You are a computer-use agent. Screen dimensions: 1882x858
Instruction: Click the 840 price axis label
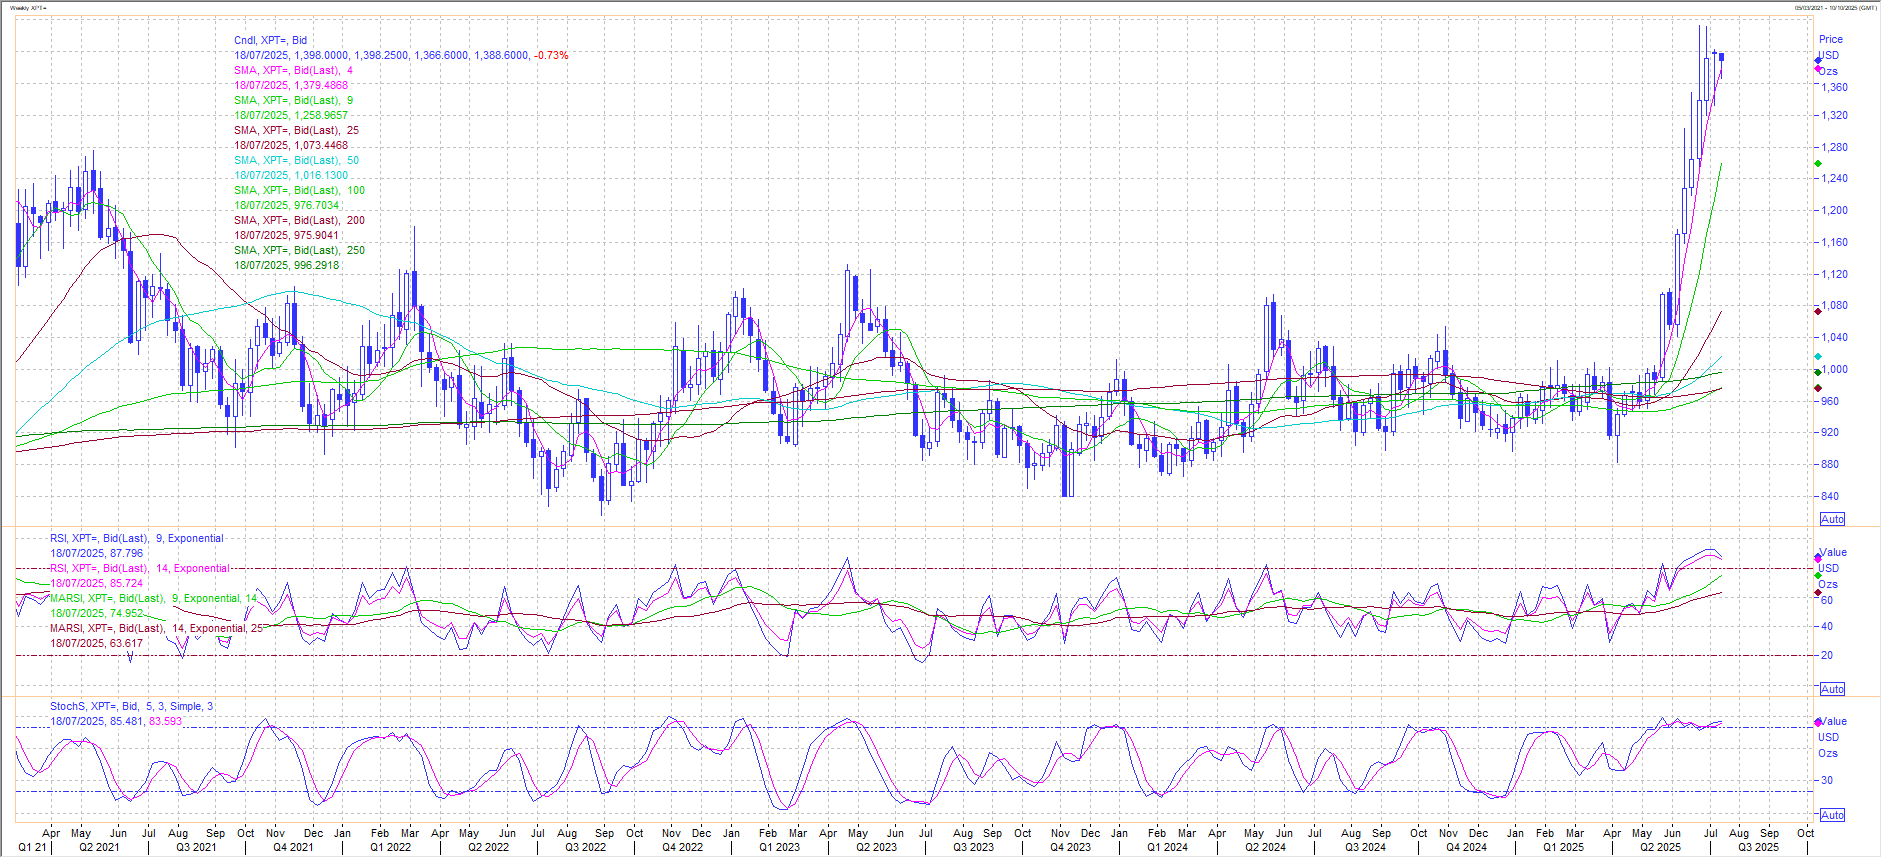tap(1829, 497)
